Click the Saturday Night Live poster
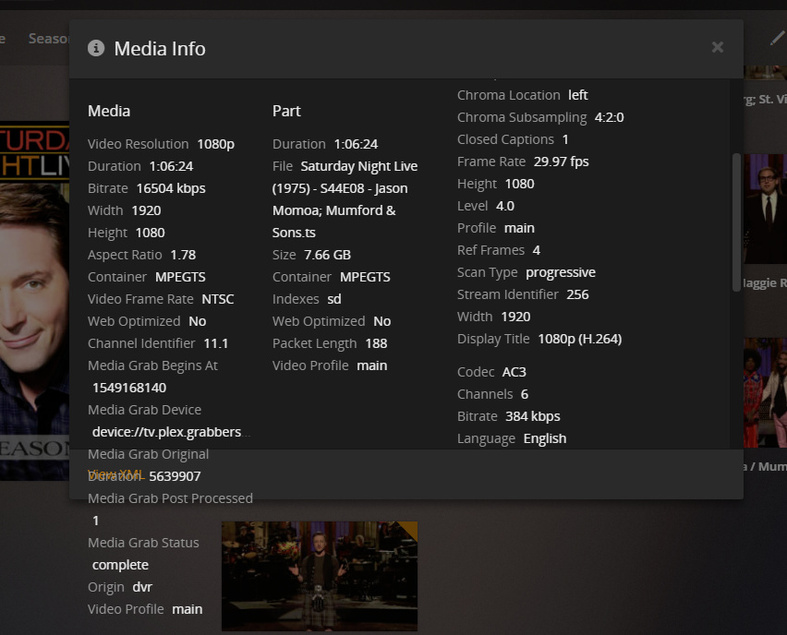The height and width of the screenshot is (635, 787). coord(34,300)
